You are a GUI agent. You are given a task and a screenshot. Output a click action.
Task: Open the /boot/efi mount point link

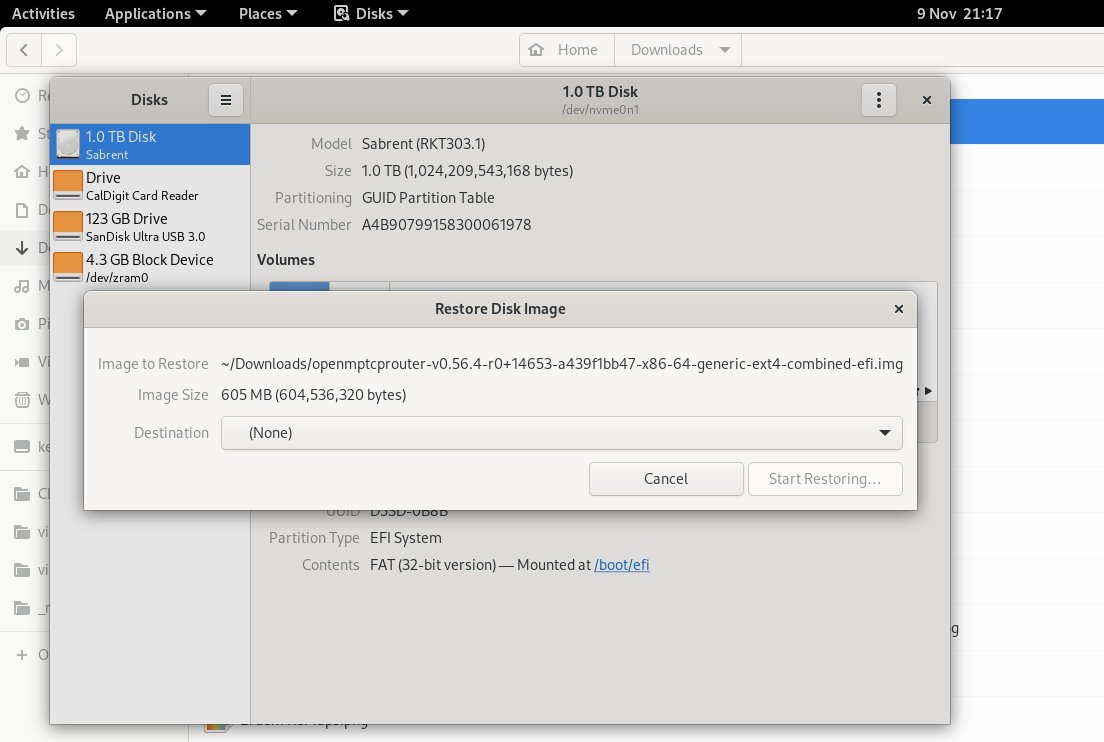(622, 565)
